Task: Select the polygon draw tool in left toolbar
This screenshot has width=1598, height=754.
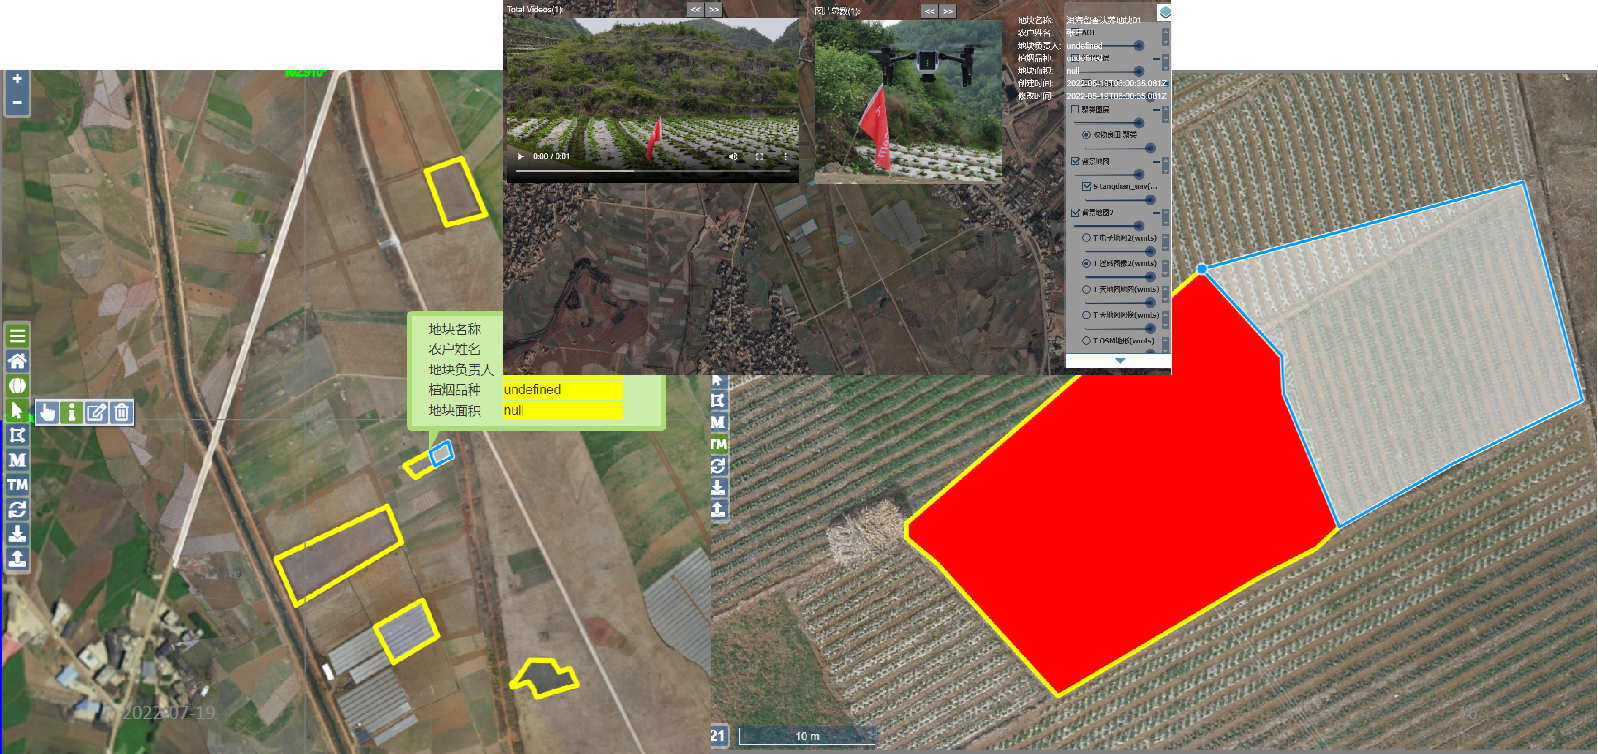Action: 17,435
